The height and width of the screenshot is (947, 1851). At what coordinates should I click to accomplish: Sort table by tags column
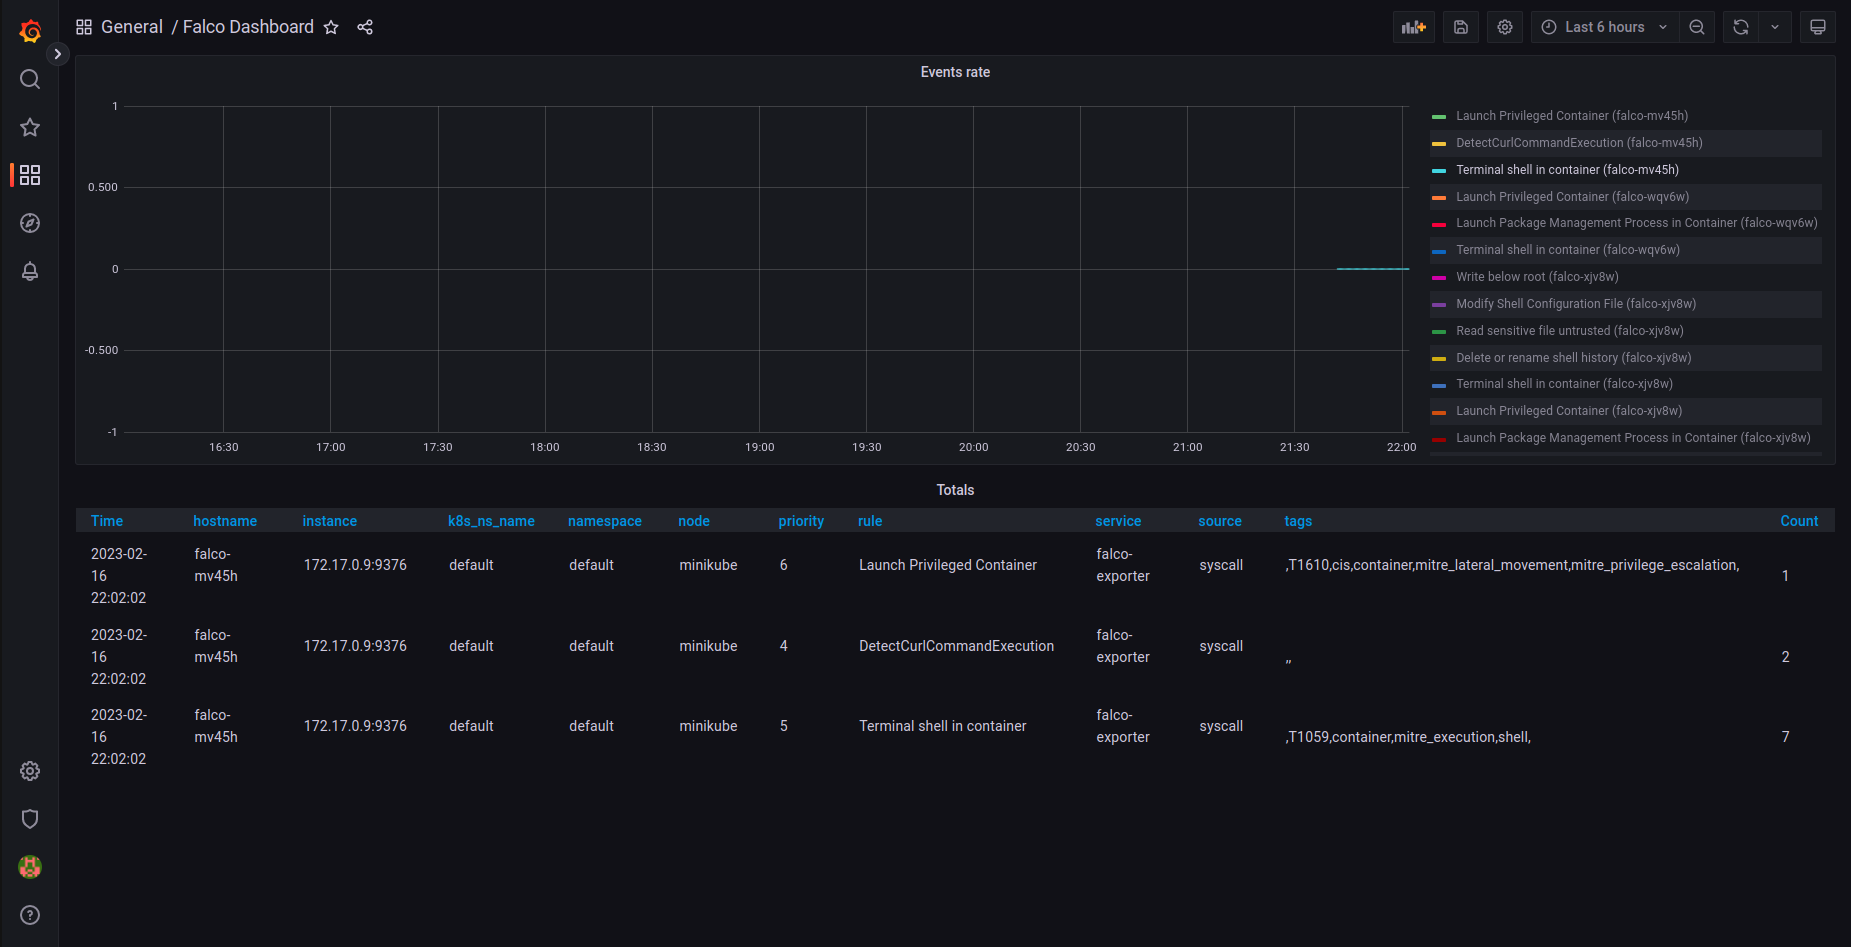[1298, 521]
